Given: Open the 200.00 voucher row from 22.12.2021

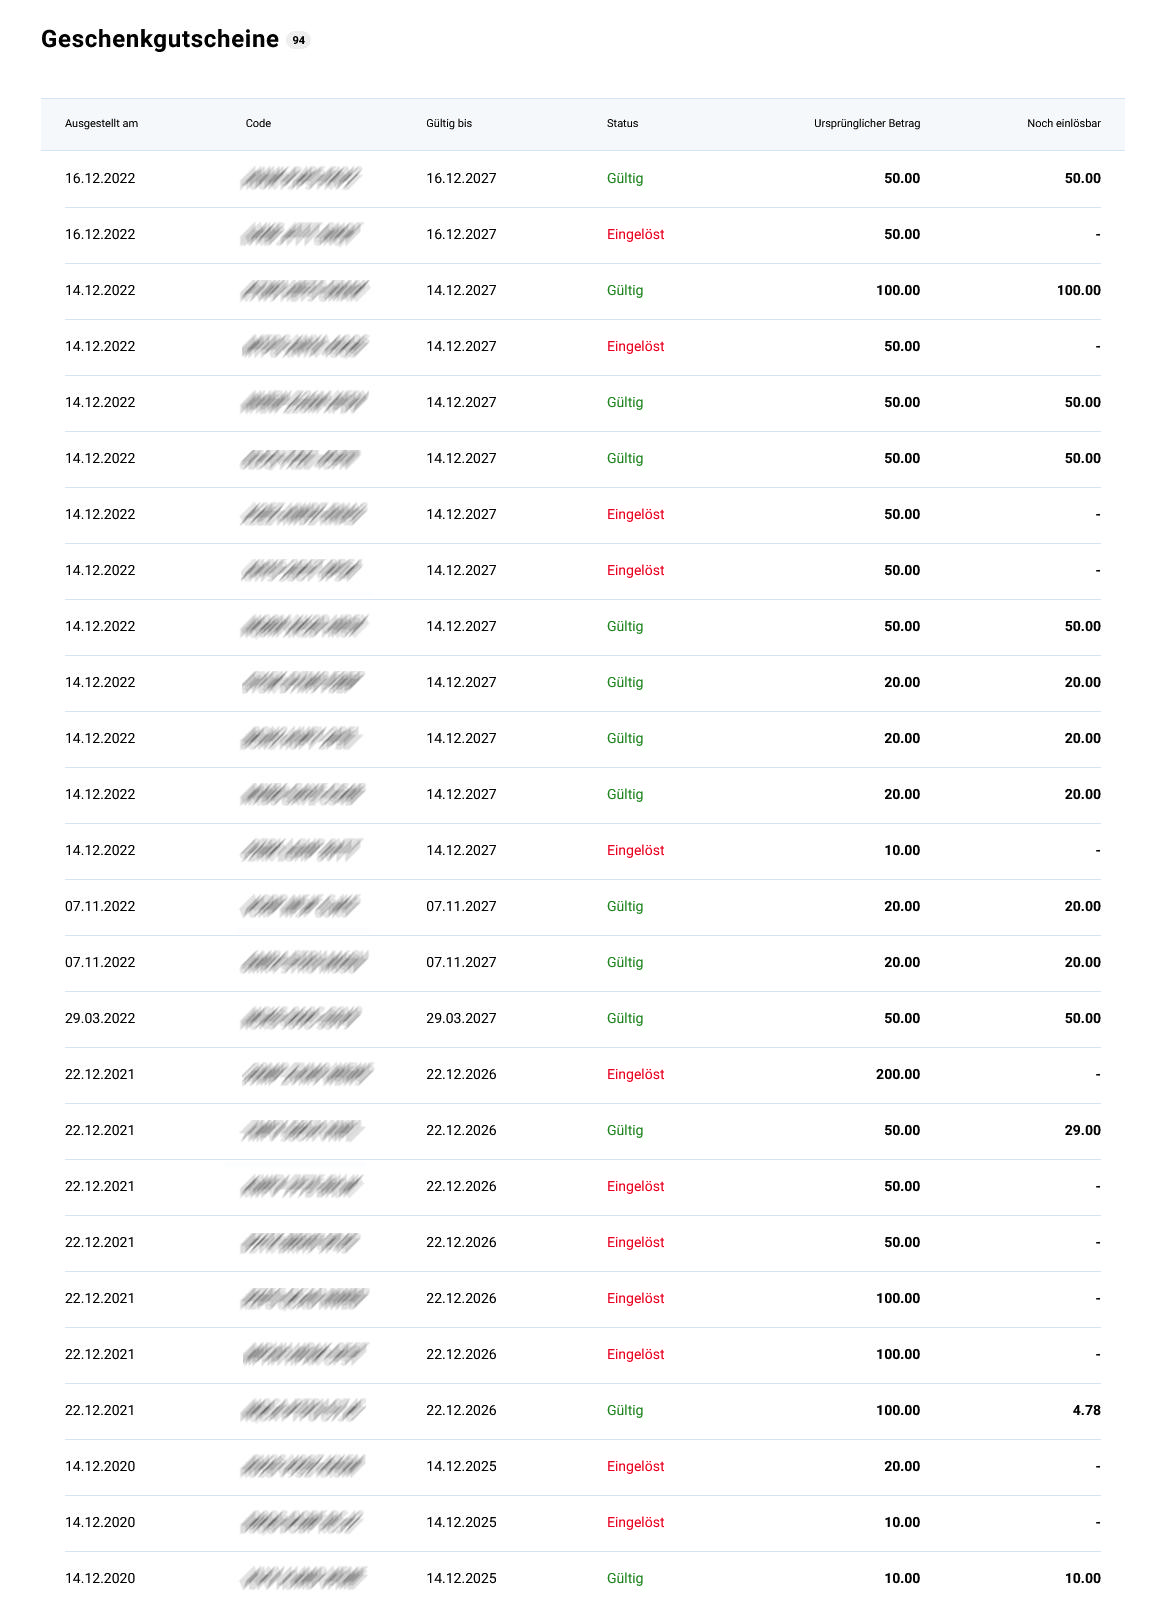Looking at the screenshot, I should coord(583,1075).
